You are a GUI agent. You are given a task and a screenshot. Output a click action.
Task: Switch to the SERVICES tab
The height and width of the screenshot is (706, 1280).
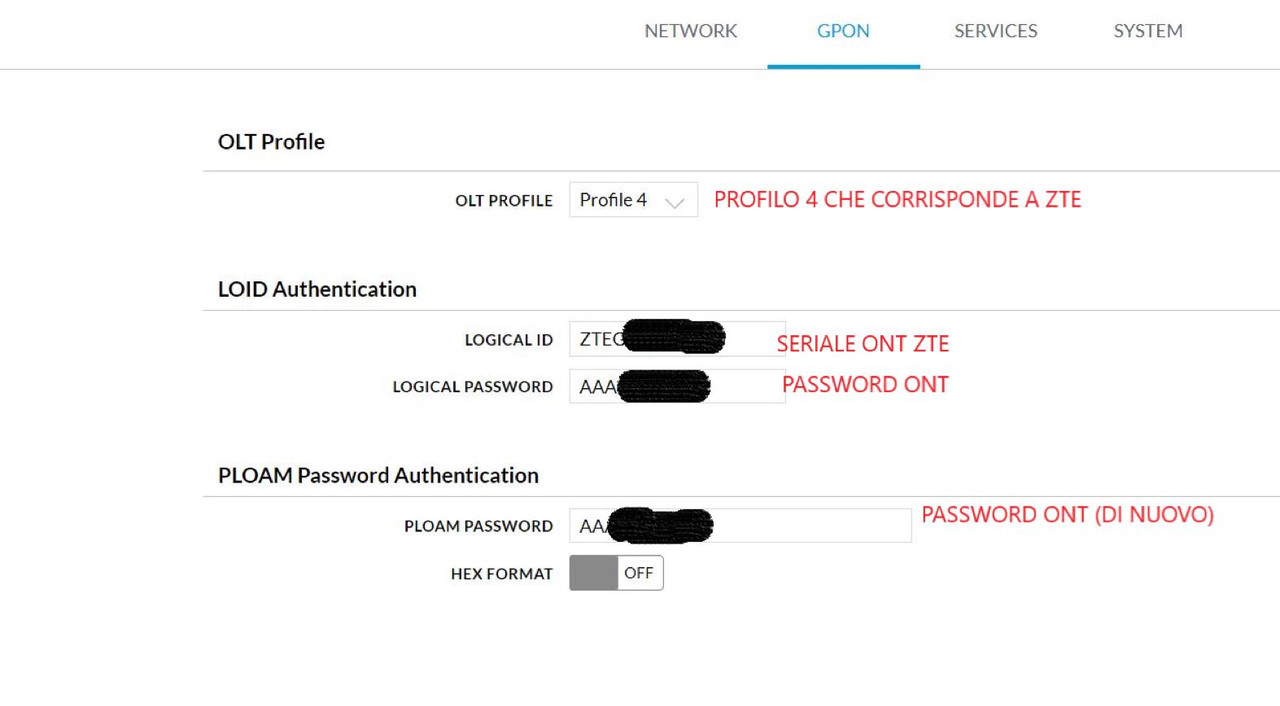995,31
